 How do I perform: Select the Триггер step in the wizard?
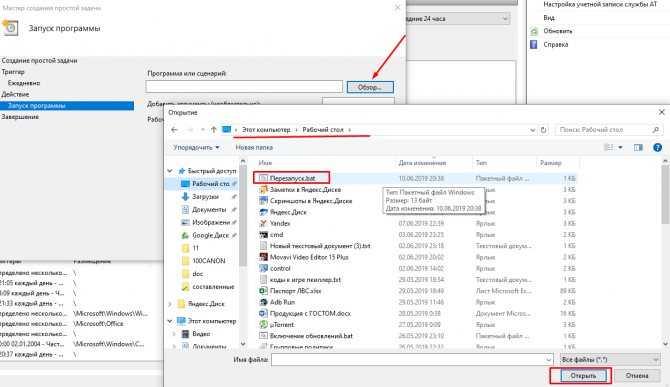point(13,72)
